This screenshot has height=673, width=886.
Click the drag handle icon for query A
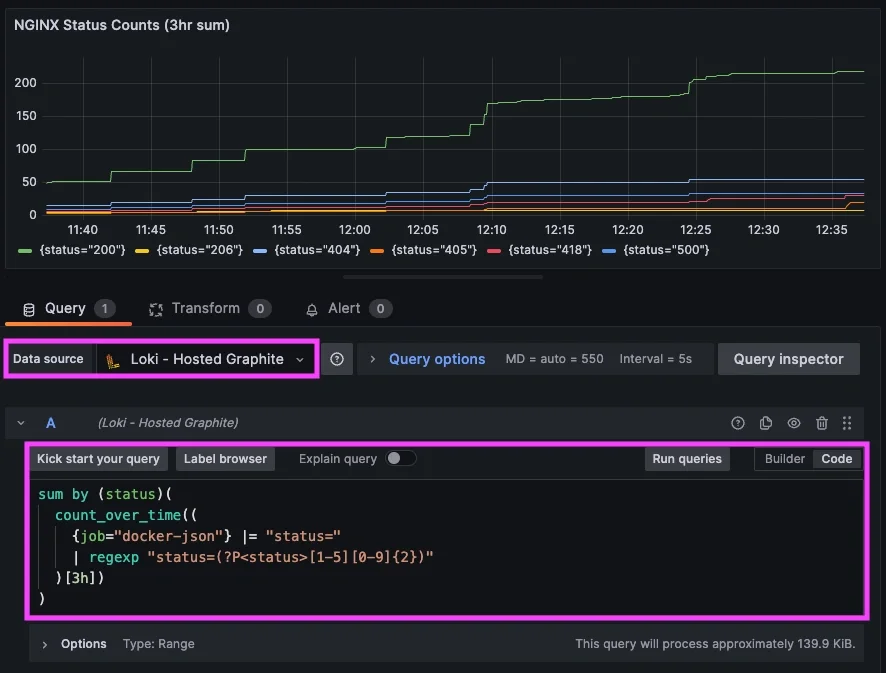(x=848, y=423)
